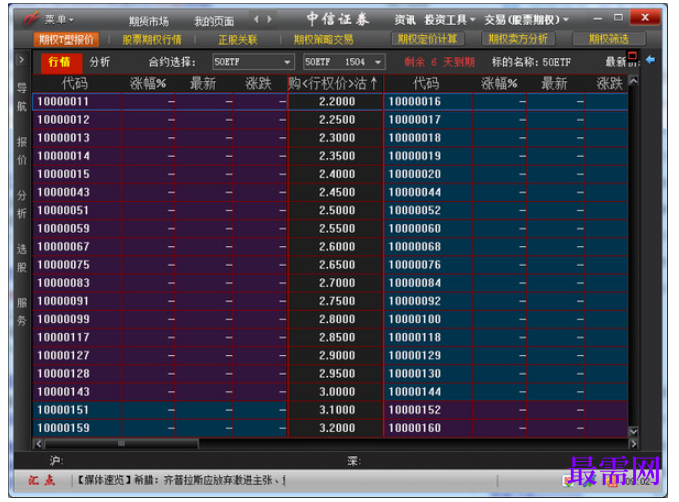Expand the left sidebar arrow button
Screen dimensions: 679x502
(21, 60)
